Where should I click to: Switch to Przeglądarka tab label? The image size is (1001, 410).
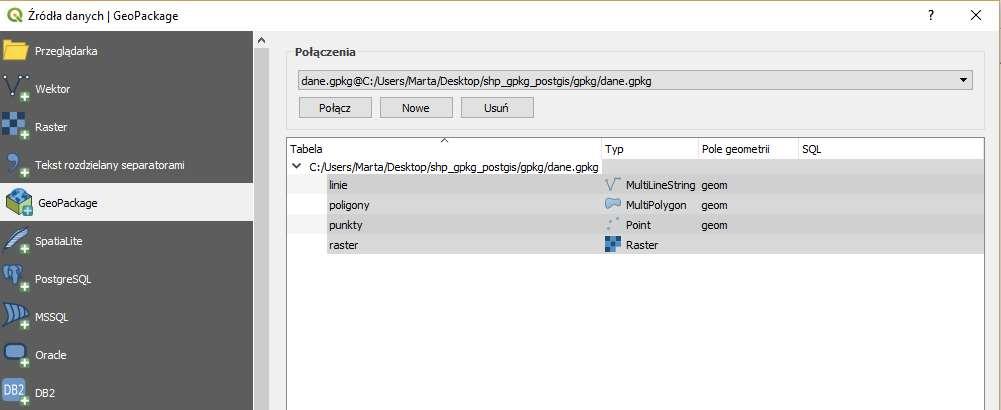click(x=66, y=51)
